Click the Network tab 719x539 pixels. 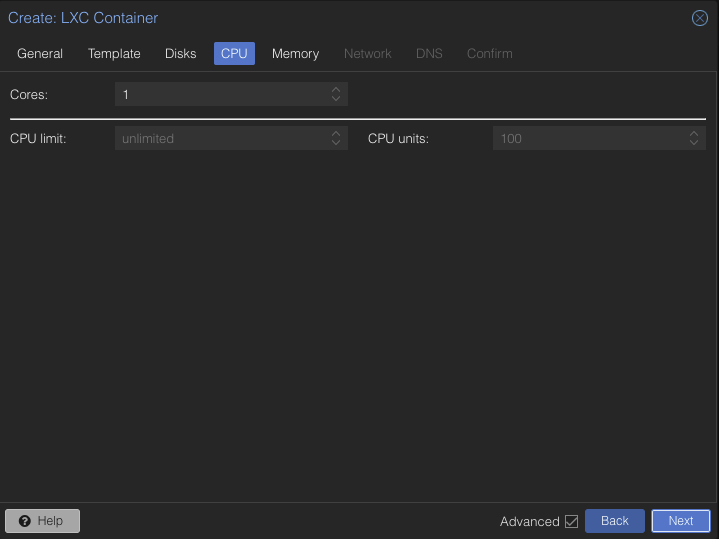pyautogui.click(x=368, y=54)
